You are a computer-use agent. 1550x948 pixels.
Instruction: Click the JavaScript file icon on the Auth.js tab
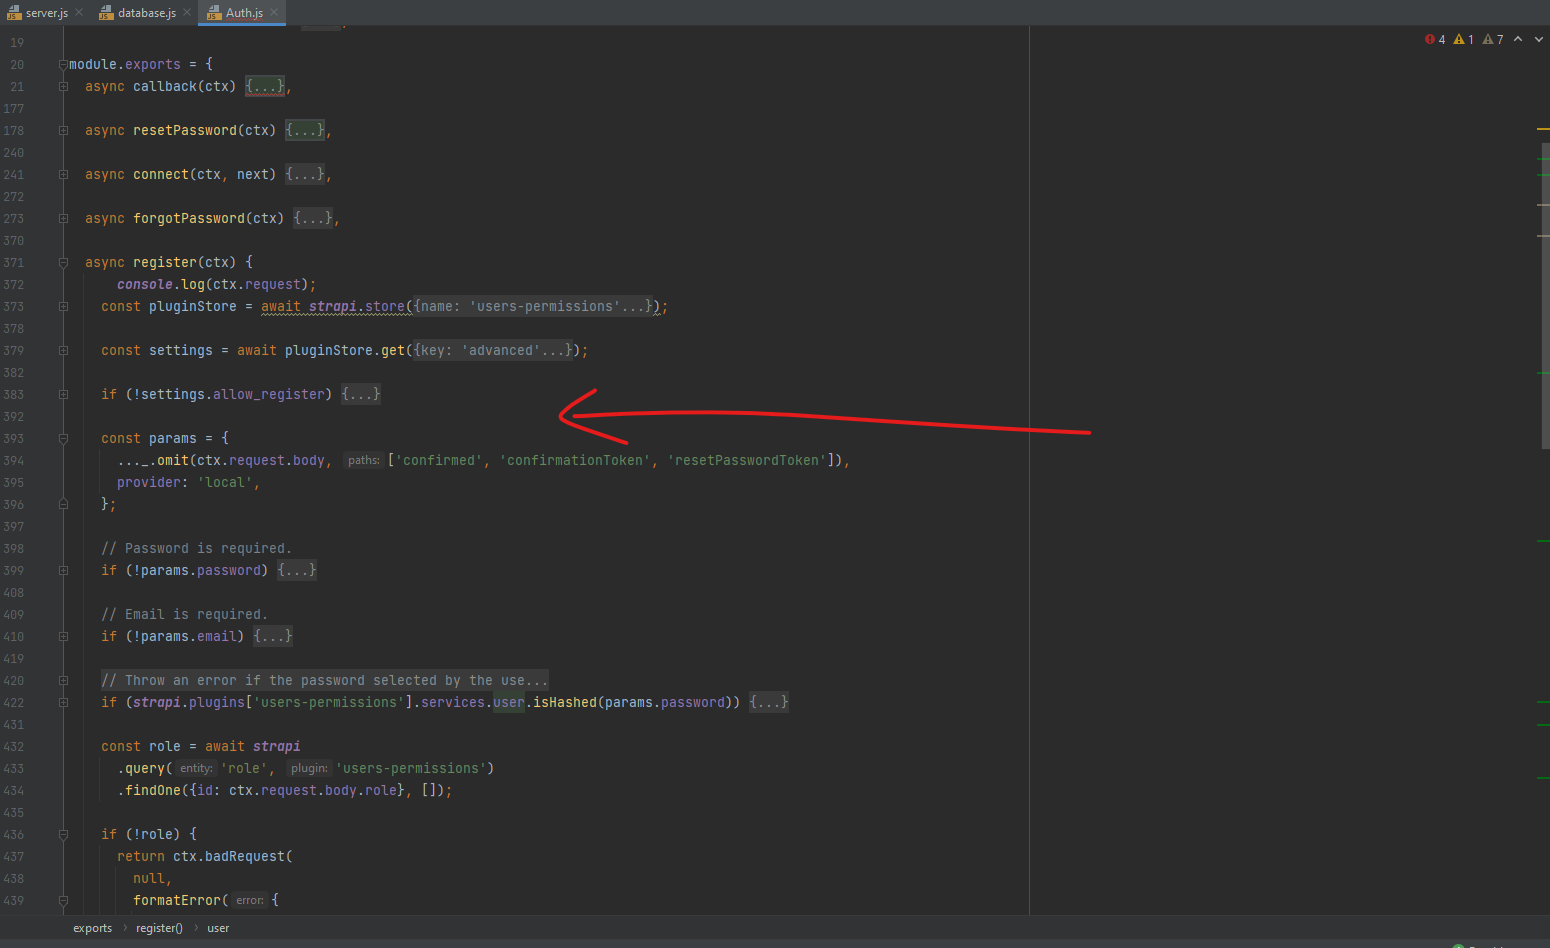pyautogui.click(x=213, y=13)
